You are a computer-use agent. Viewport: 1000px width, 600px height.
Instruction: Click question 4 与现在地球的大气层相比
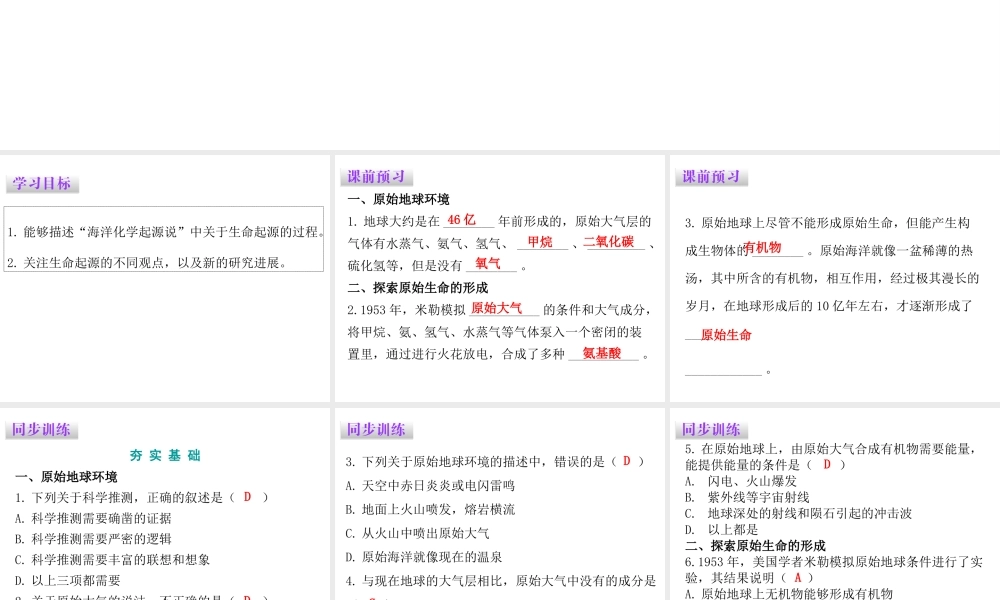501,581
